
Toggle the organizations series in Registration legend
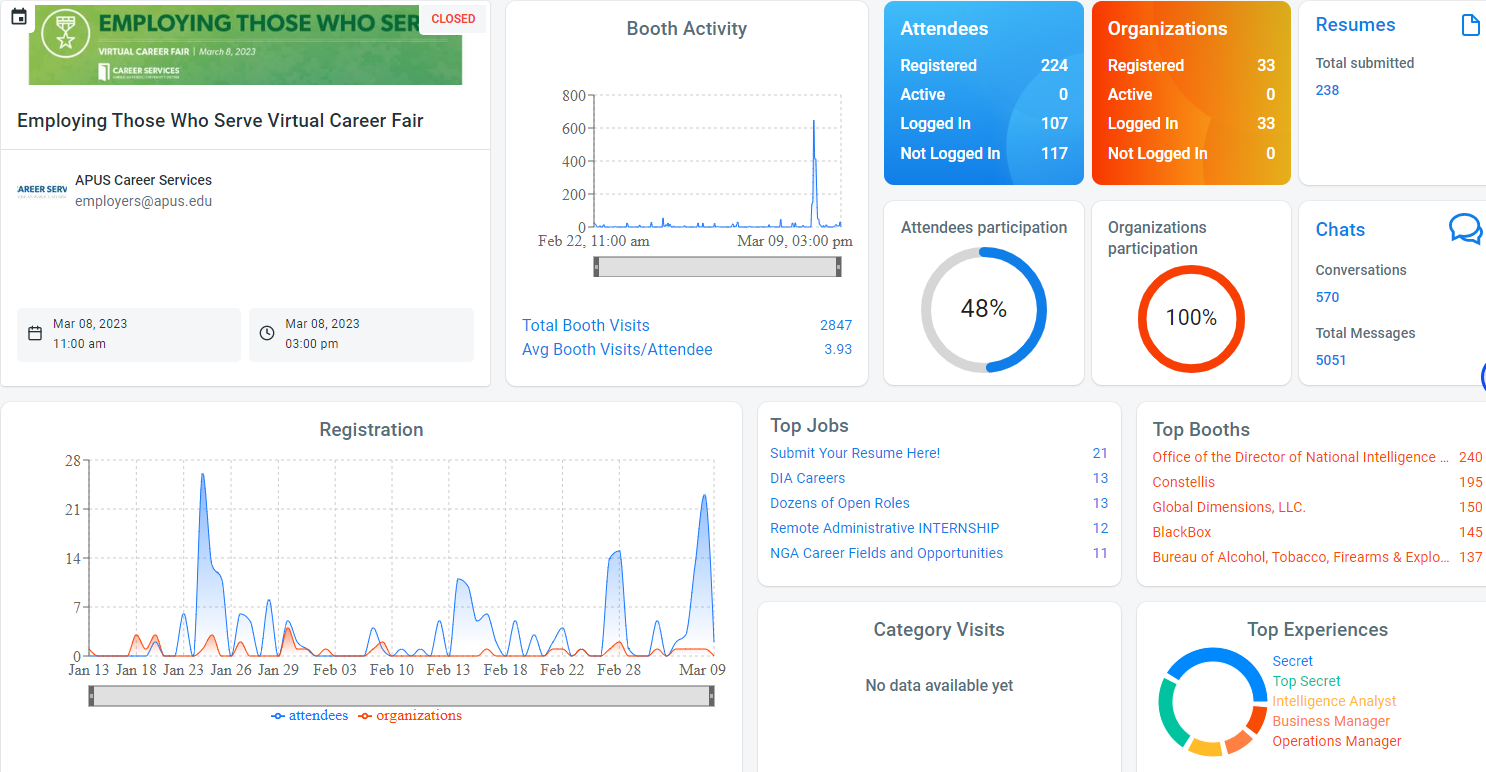point(410,715)
